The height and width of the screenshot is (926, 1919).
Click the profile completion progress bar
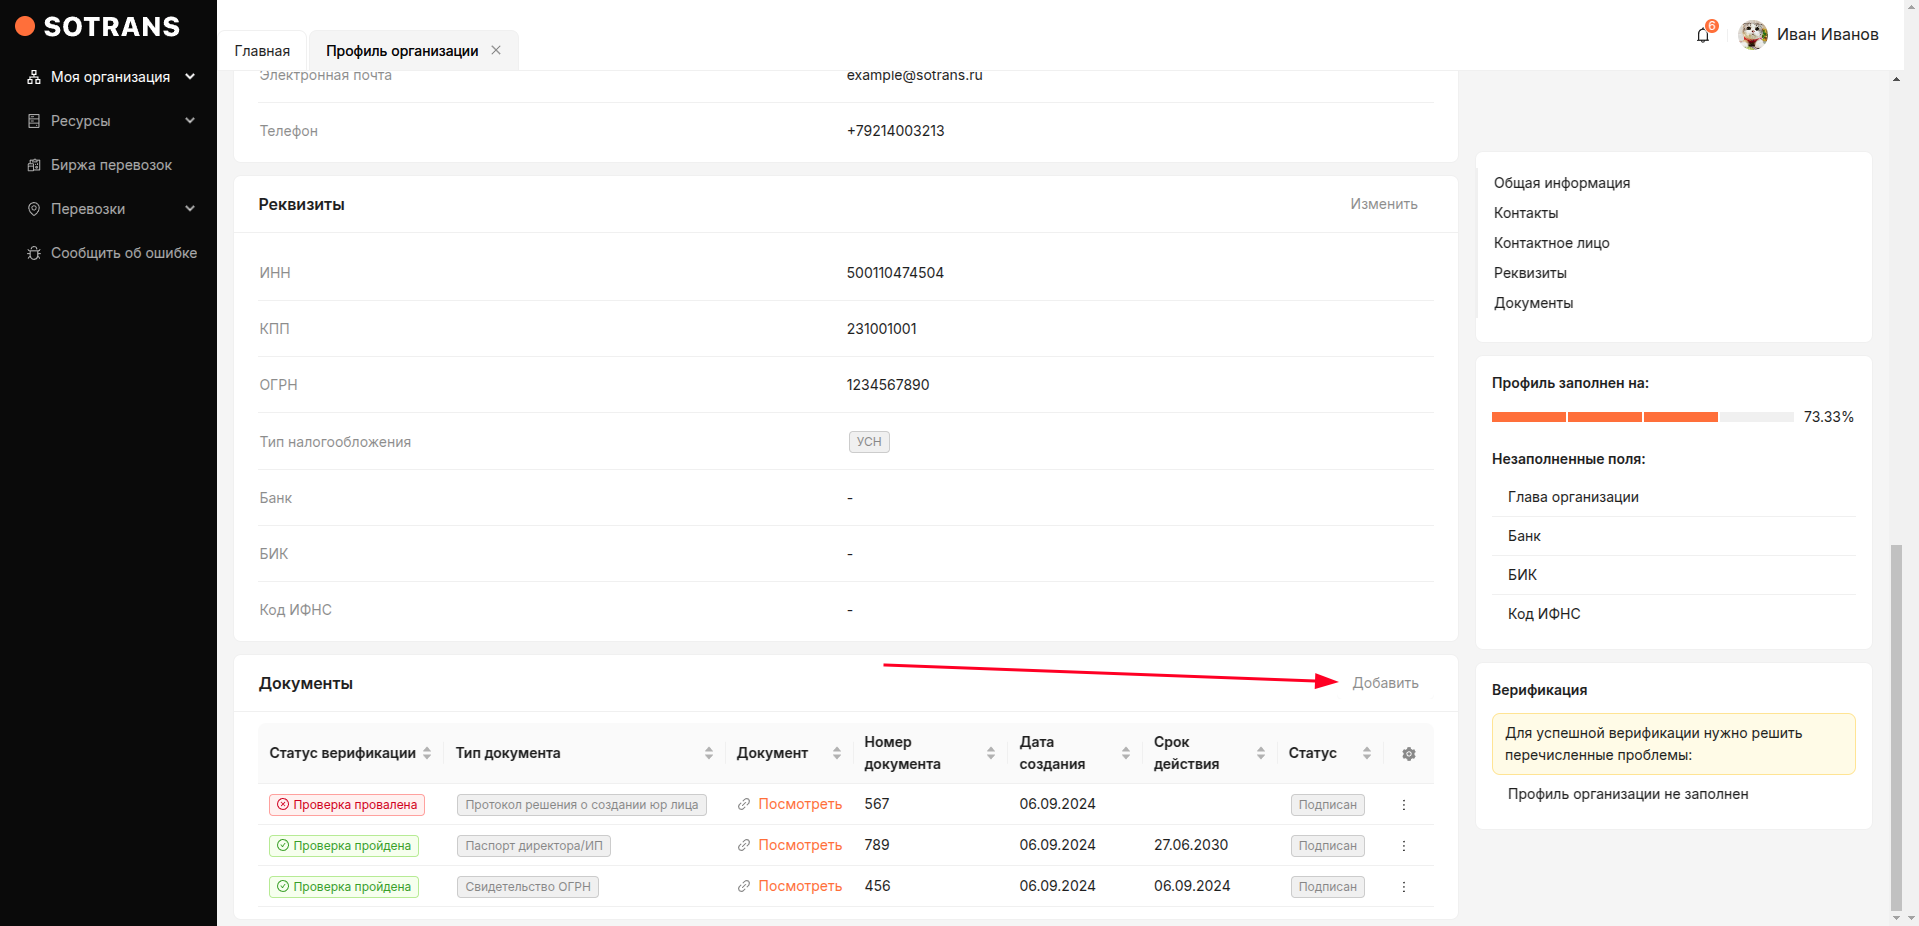coord(1641,417)
